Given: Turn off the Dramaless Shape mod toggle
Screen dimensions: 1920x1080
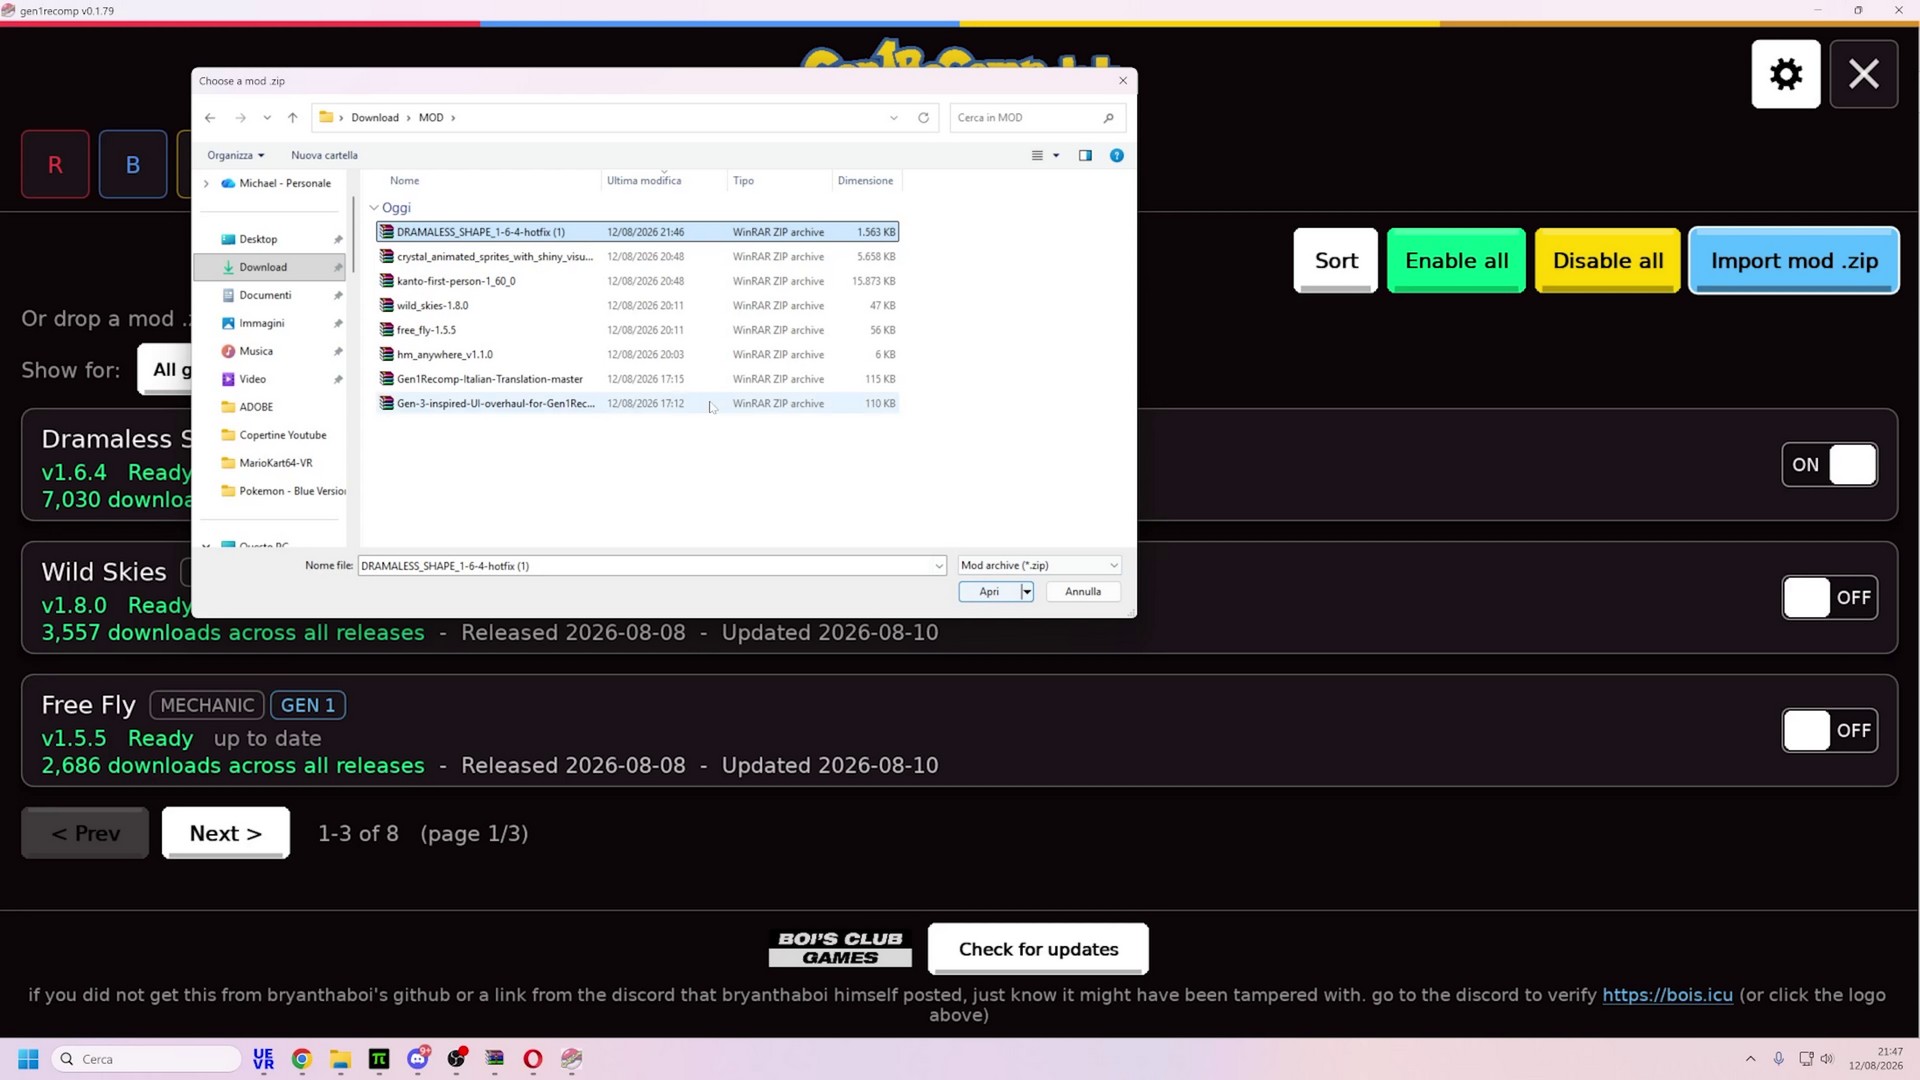Looking at the screenshot, I should 1829,465.
